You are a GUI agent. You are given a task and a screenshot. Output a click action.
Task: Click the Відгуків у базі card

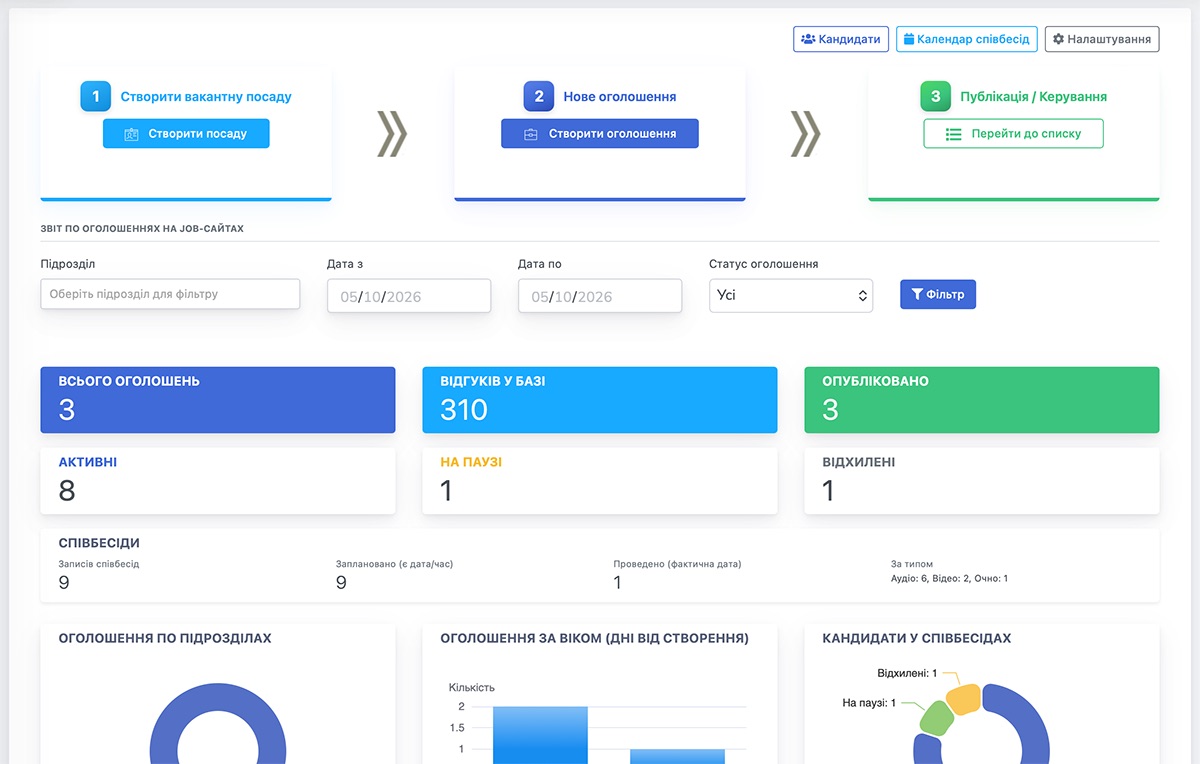click(600, 400)
